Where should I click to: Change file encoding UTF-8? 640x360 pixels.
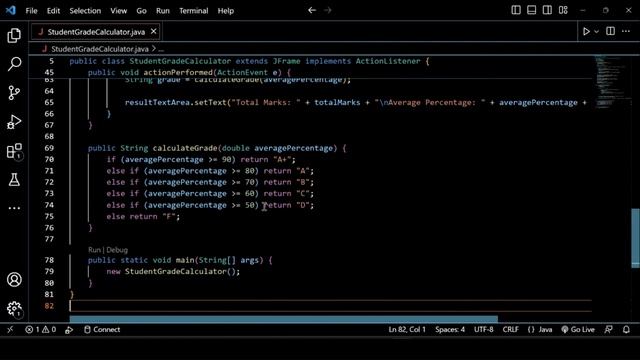[484, 329]
